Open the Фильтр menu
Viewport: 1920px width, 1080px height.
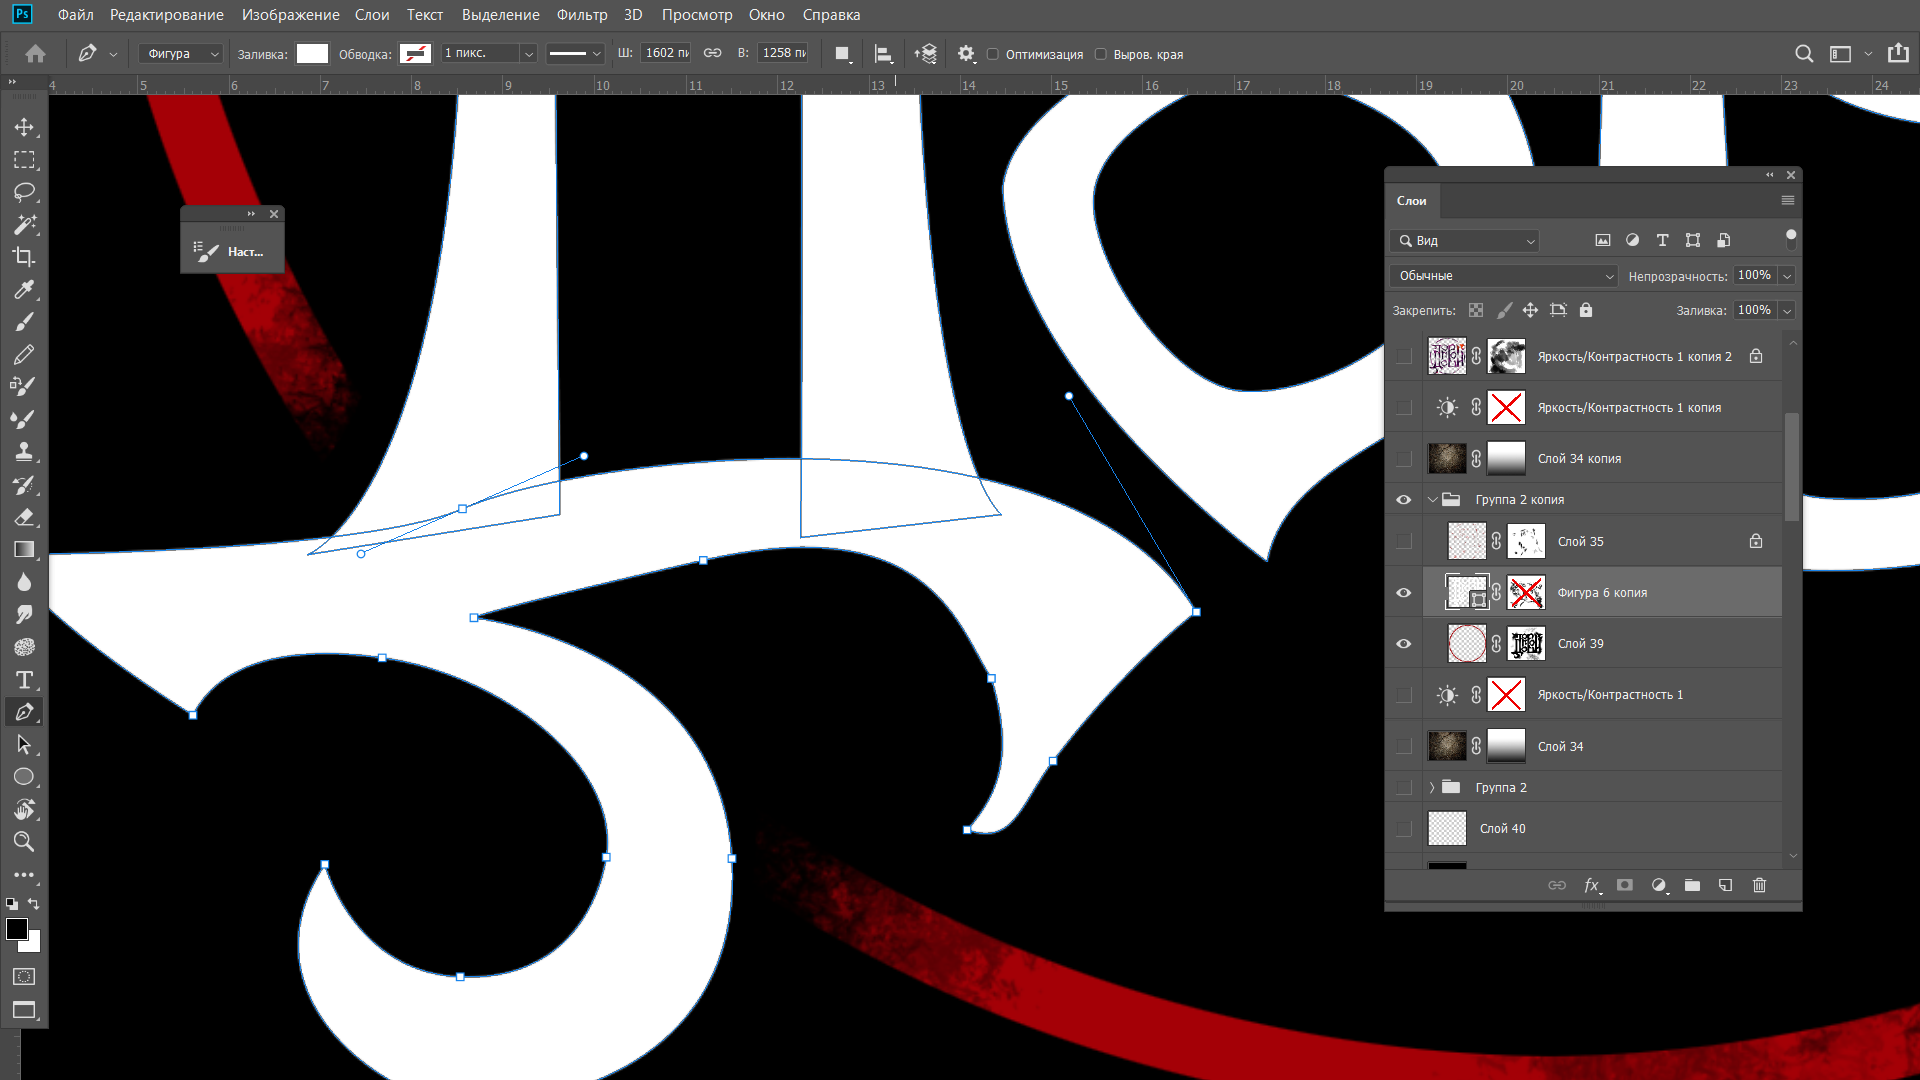click(x=581, y=15)
